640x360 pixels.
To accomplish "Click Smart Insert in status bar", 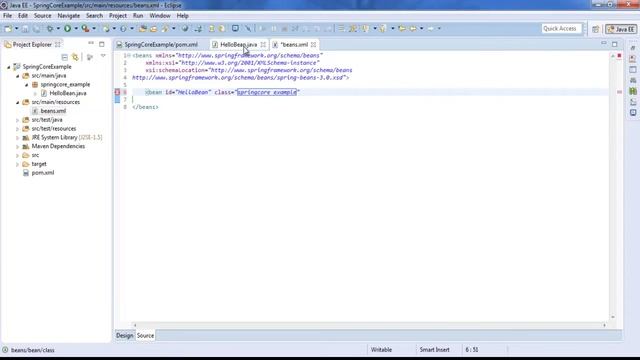I will coord(434,350).
